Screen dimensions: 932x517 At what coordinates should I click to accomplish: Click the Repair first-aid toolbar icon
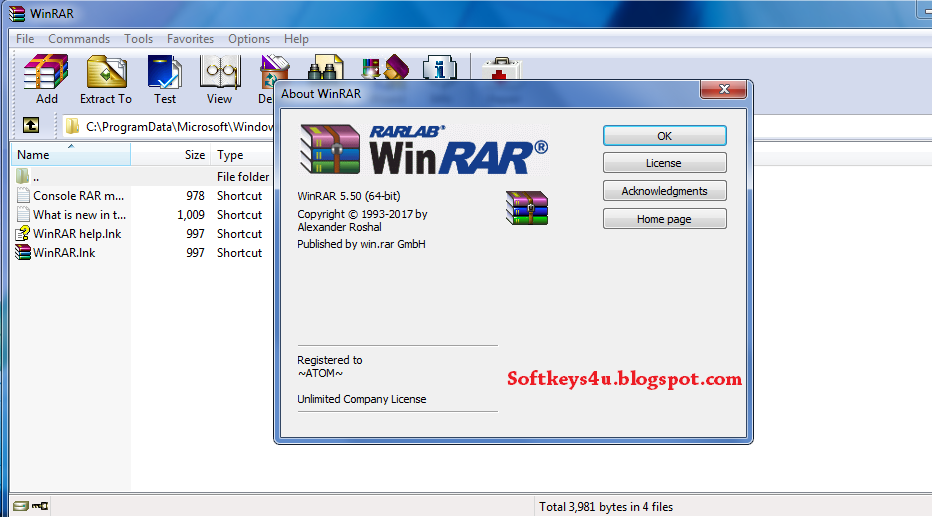(501, 68)
